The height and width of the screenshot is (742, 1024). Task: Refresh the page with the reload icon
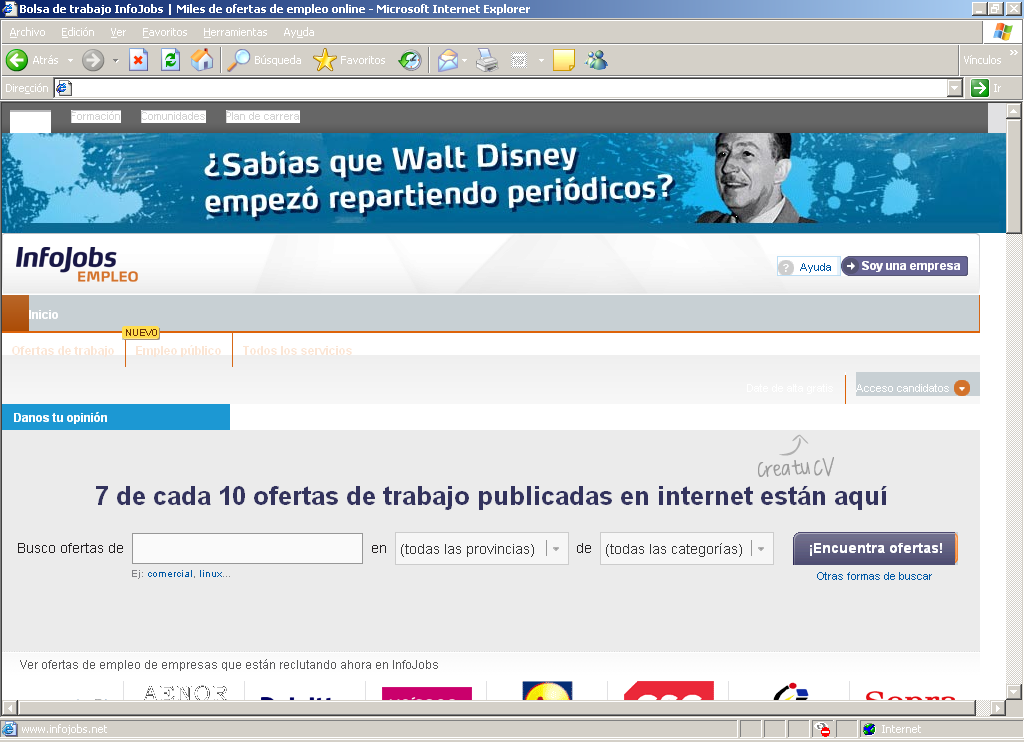pos(170,60)
